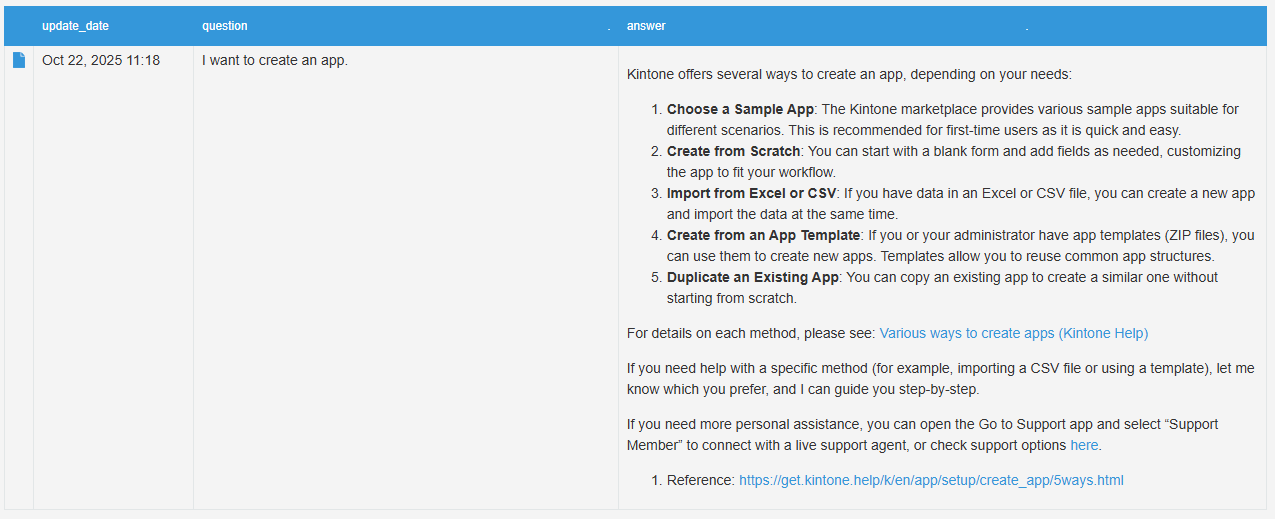Screen dimensions: 1275x519
Task: Click 'I want to create an app.' cell
Action: point(275,60)
